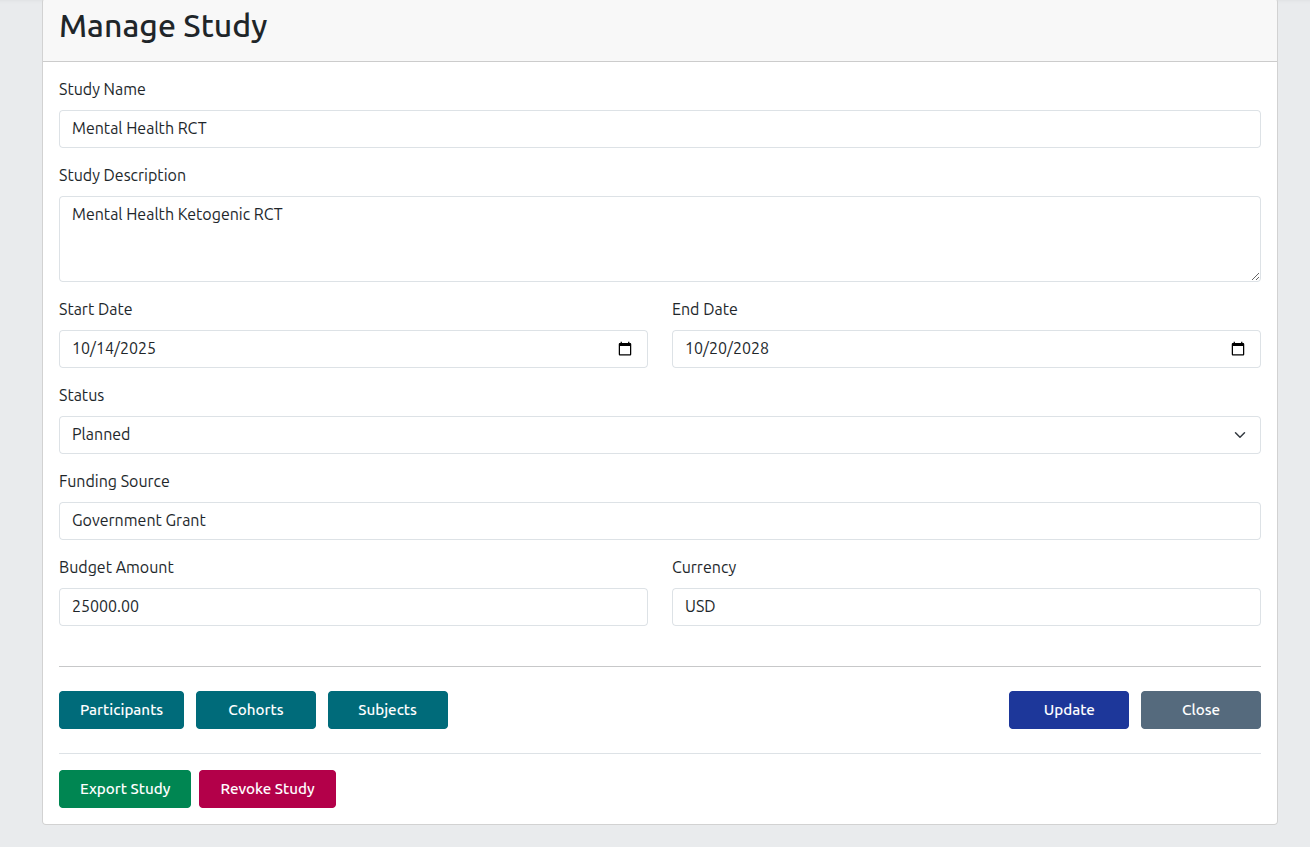The image size is (1310, 847).
Task: Expand the Status dropdown showing Planned
Action: coord(659,435)
